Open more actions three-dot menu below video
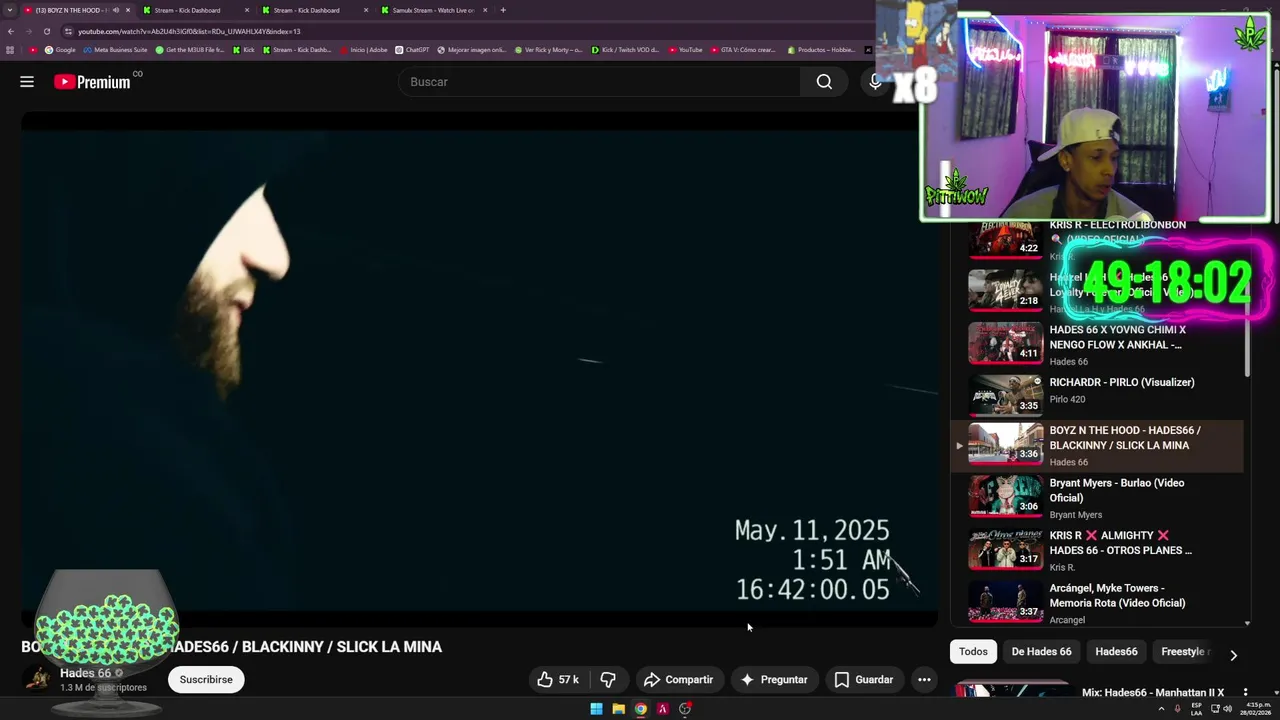The image size is (1280, 720). pos(924,680)
